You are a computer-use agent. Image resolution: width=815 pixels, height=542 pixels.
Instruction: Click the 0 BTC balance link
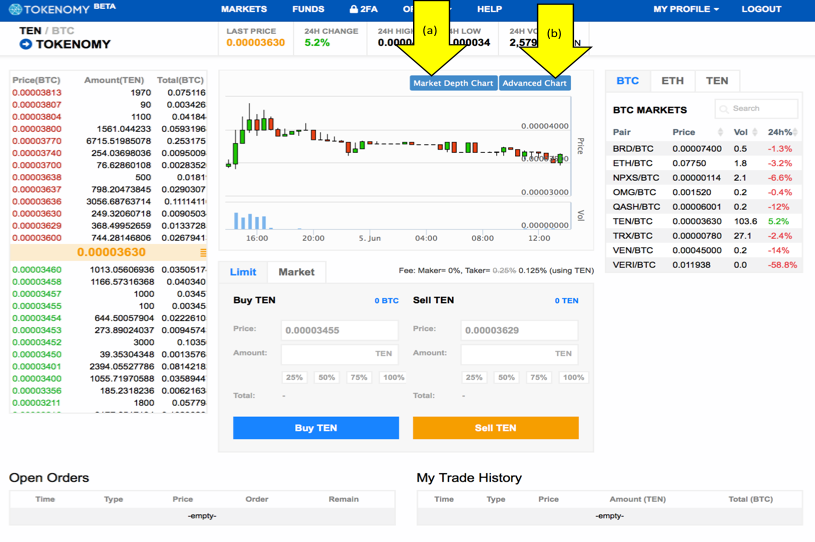pos(387,301)
